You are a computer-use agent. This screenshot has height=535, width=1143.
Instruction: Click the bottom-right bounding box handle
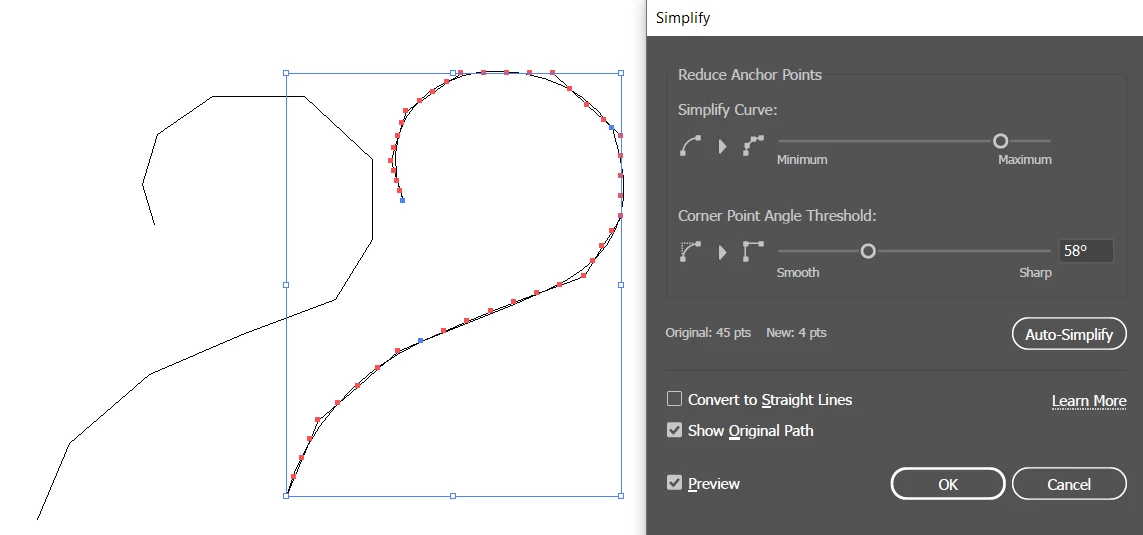pos(621,496)
